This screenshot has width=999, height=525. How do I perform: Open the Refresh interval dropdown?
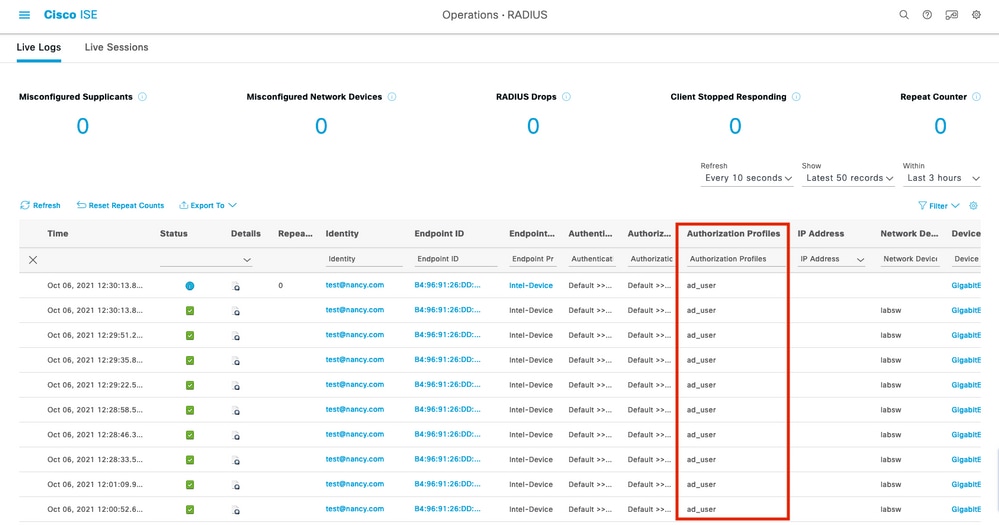coord(747,178)
